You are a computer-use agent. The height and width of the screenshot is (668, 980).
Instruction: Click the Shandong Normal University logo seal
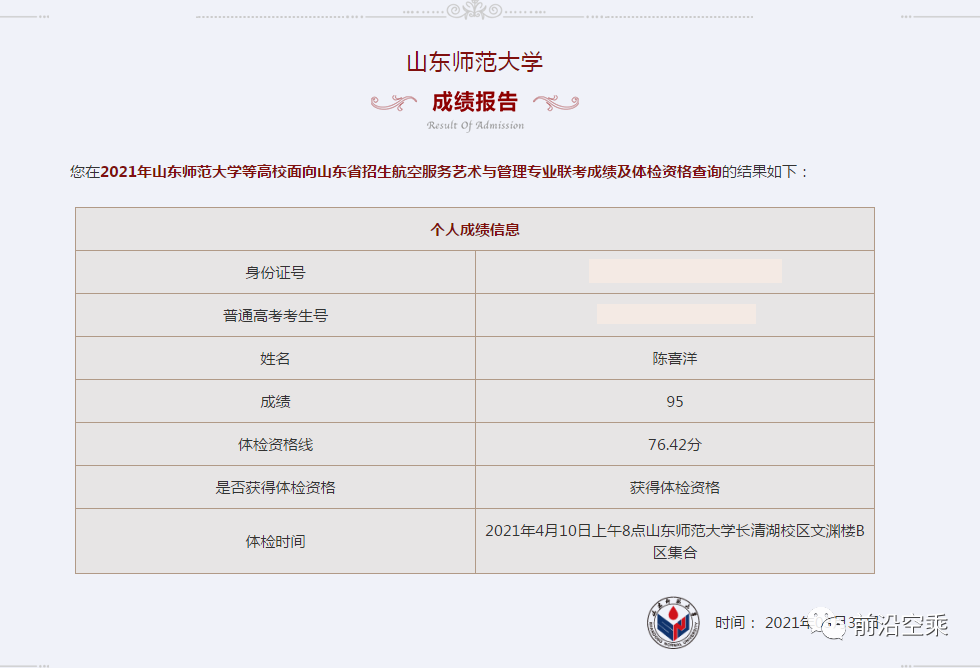coord(673,622)
